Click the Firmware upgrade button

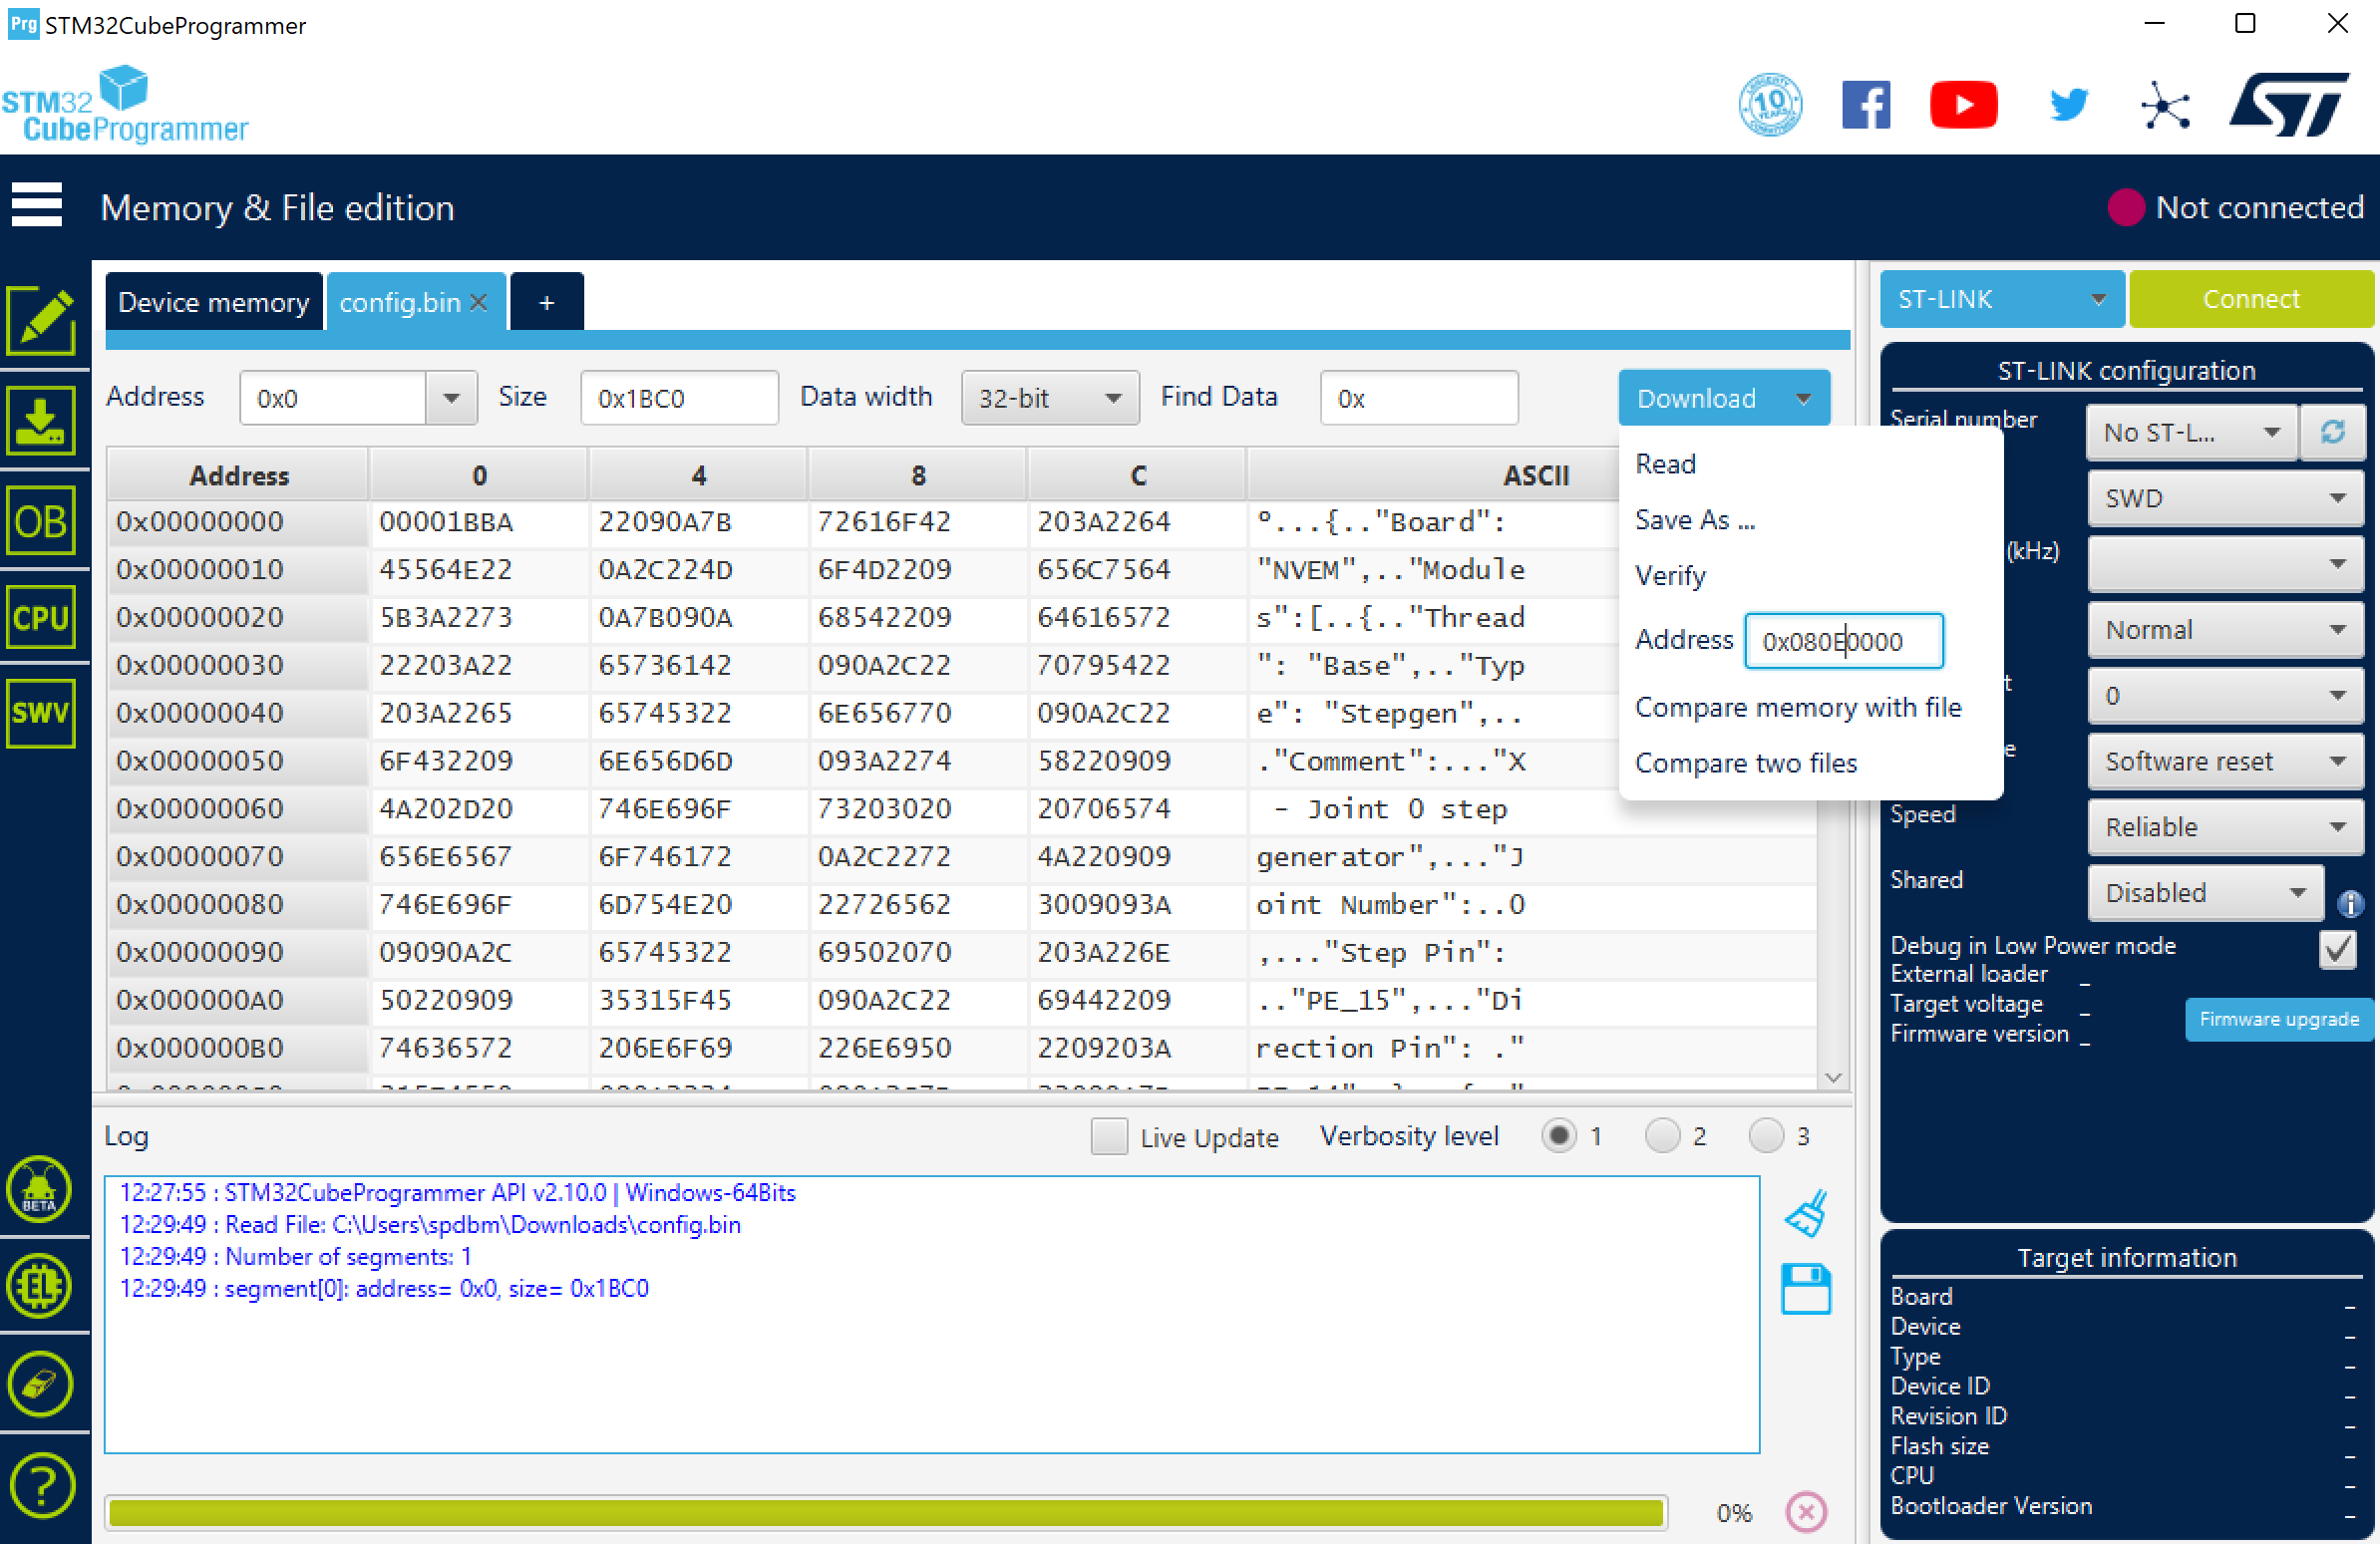tap(2278, 1018)
